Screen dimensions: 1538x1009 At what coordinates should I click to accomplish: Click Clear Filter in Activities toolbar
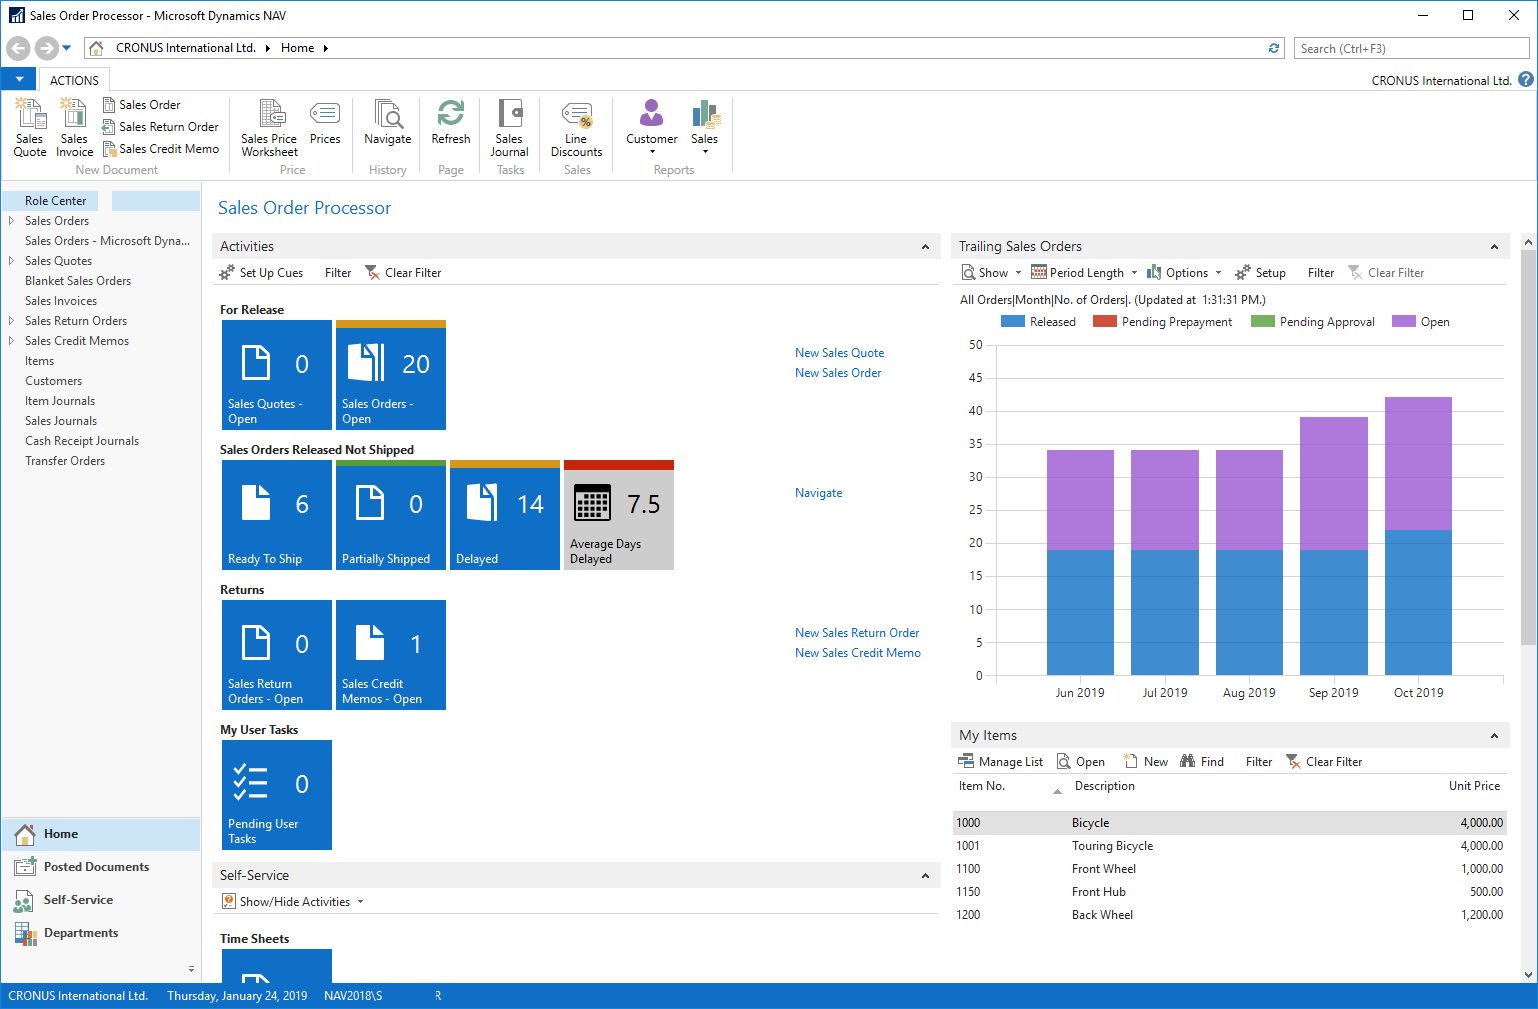[x=403, y=273]
